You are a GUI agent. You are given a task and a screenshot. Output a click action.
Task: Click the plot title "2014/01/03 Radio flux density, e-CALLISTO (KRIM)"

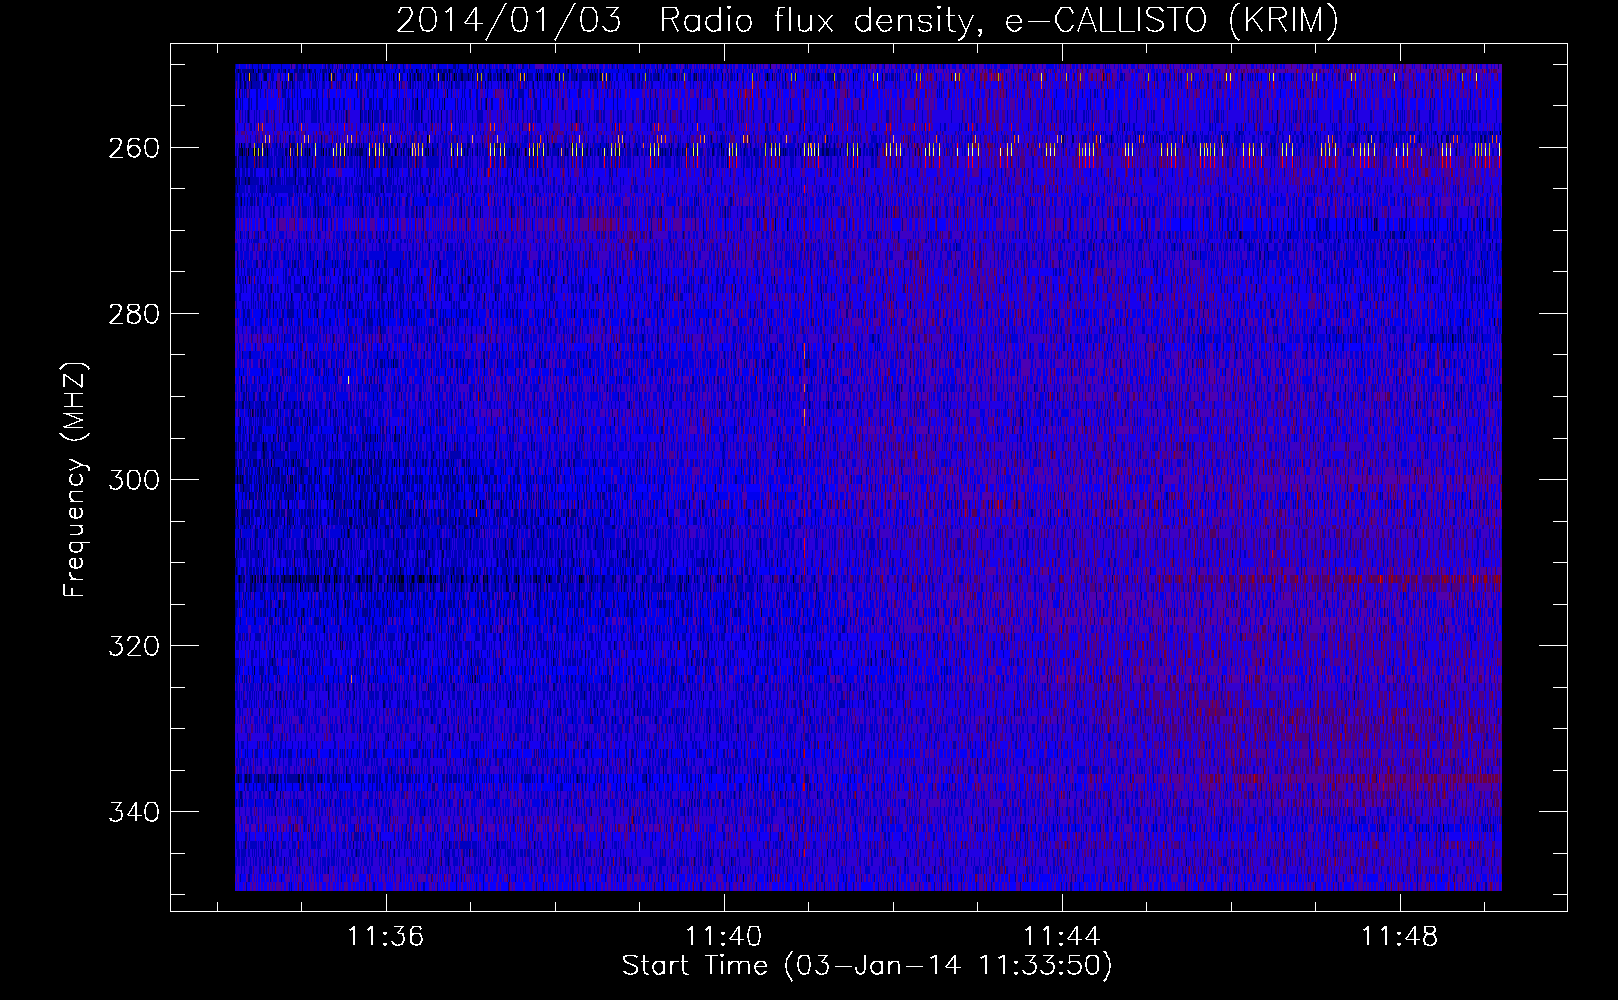tap(867, 20)
